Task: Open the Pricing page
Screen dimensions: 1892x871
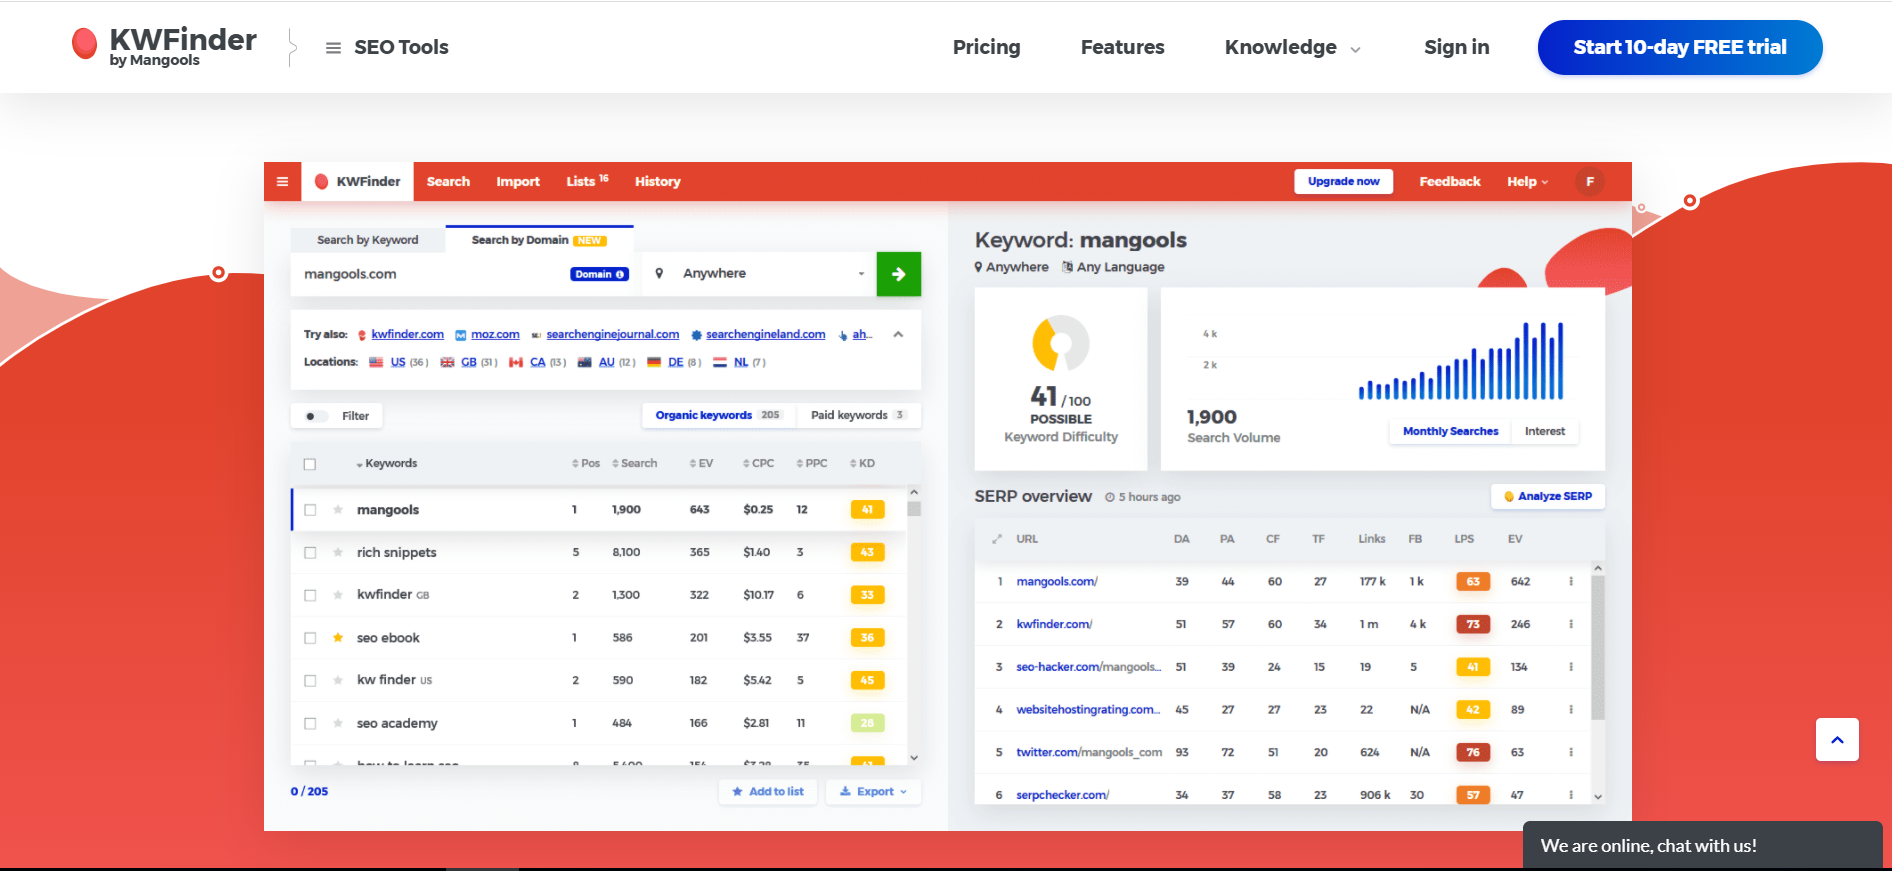Action: click(986, 47)
